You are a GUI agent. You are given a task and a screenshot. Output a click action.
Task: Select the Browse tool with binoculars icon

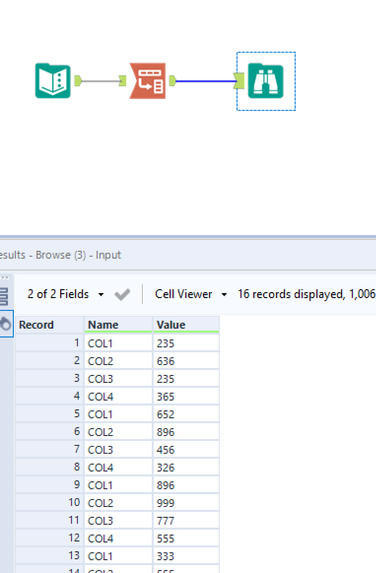[266, 81]
